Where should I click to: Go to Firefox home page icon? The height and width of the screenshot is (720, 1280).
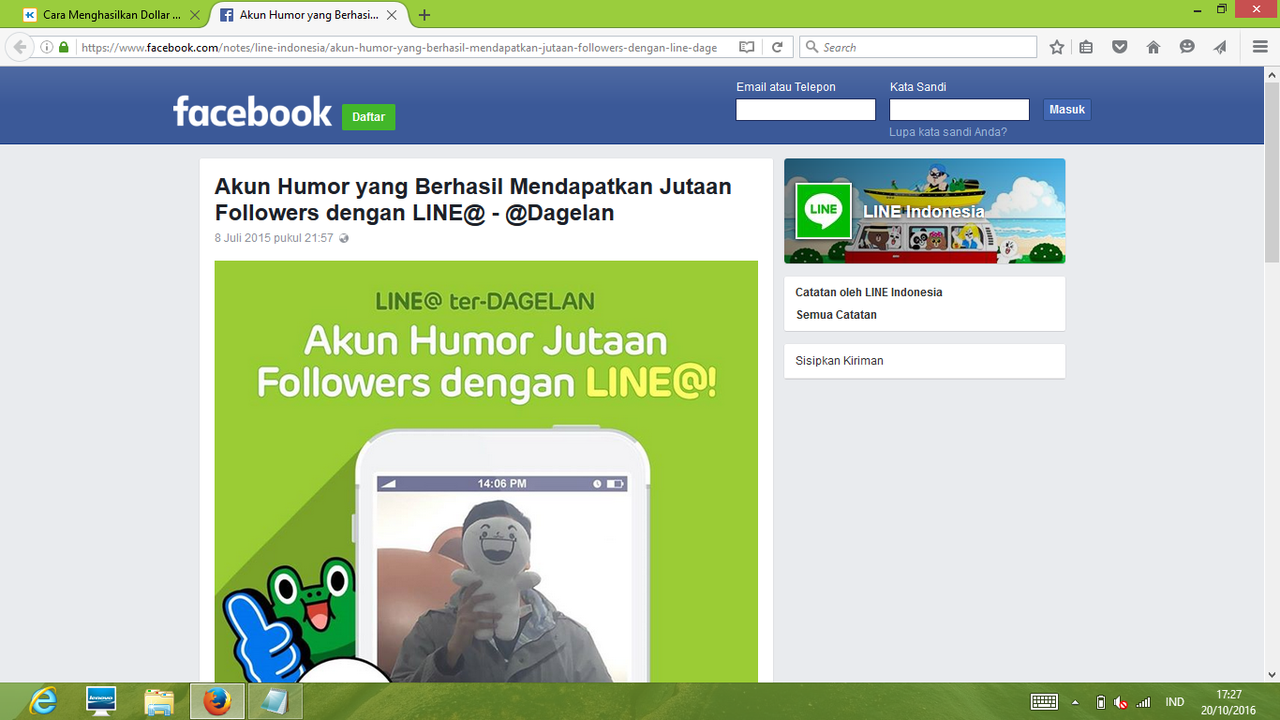(x=1153, y=47)
